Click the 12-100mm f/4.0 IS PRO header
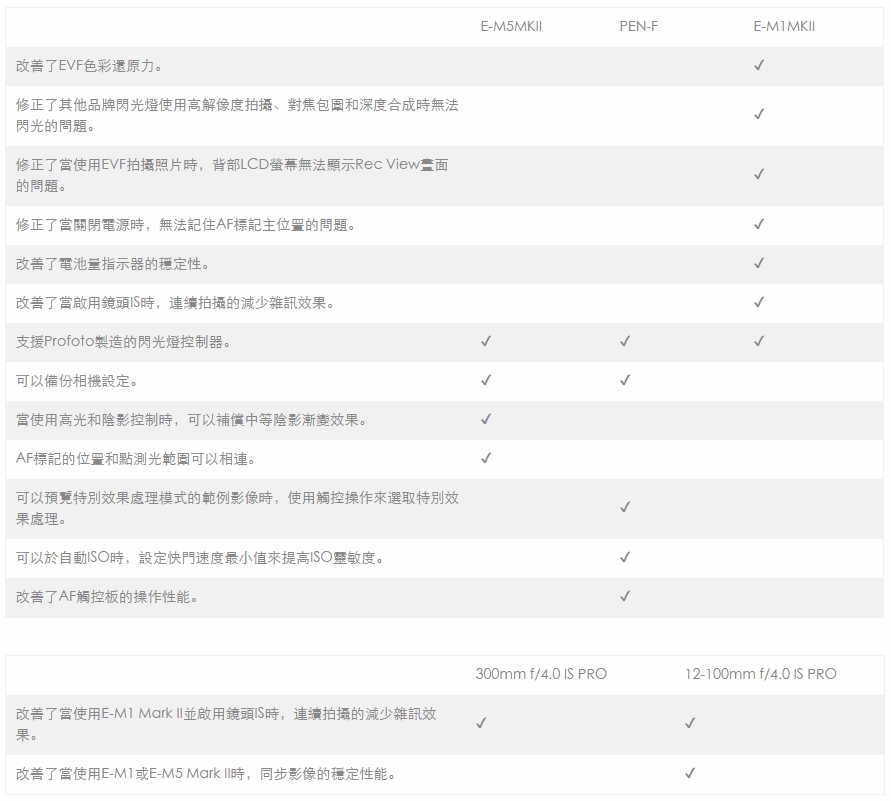891x801 pixels. pyautogui.click(x=760, y=674)
